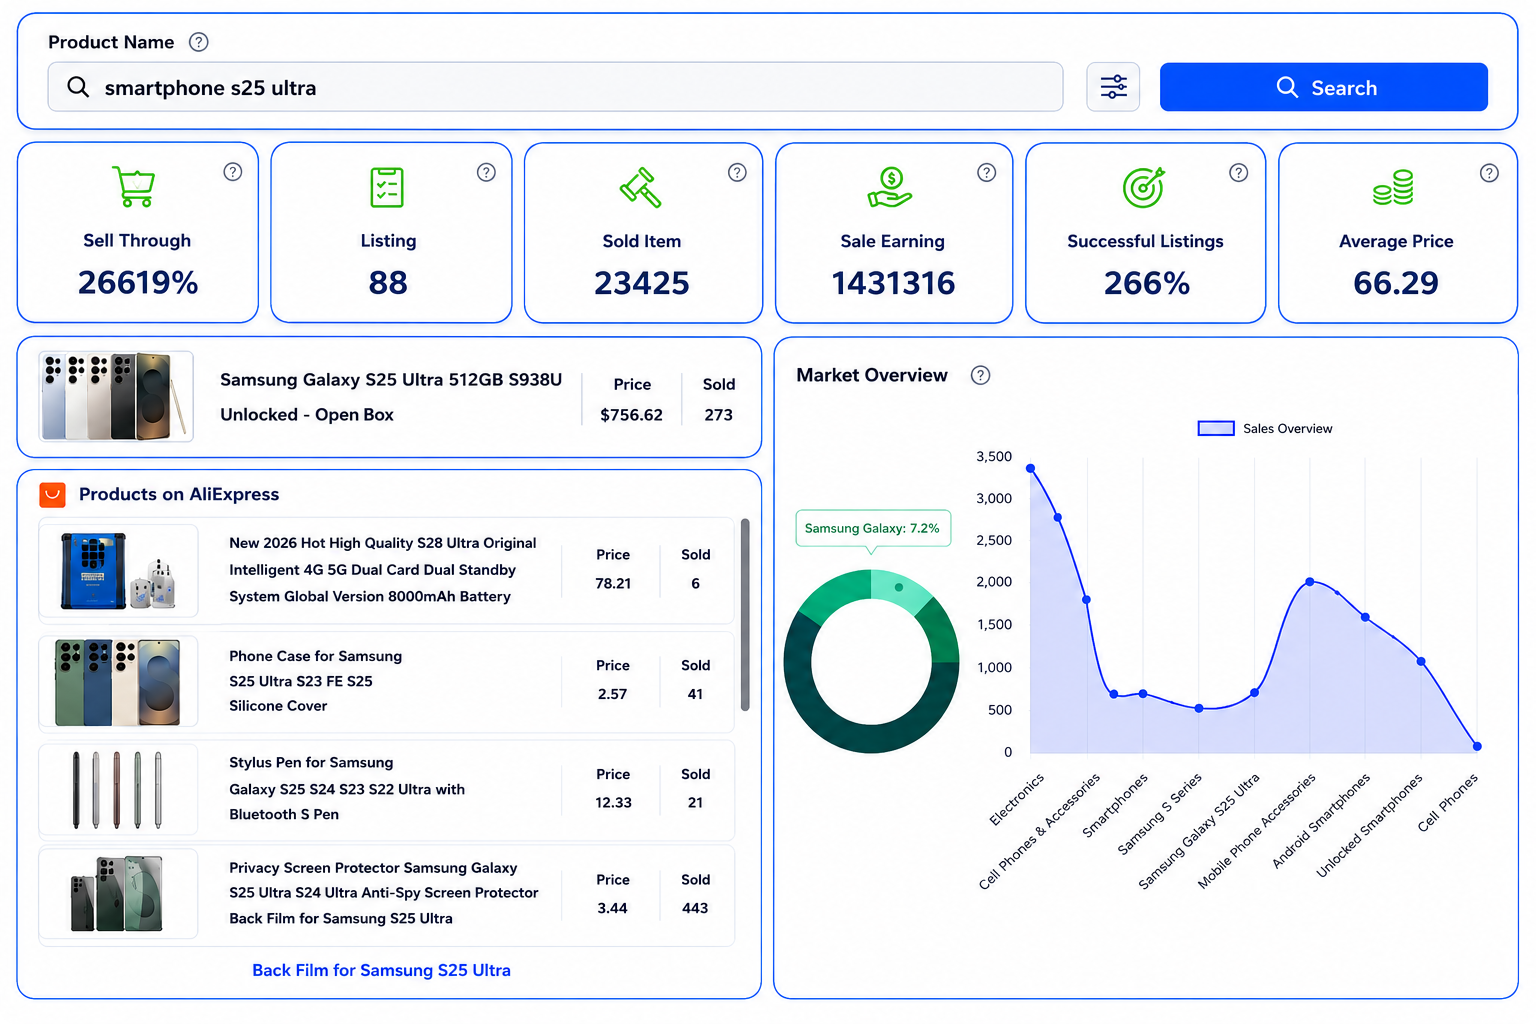Click the Stylus Pen for Samsung title
The width and height of the screenshot is (1536, 1024).
coord(347,788)
